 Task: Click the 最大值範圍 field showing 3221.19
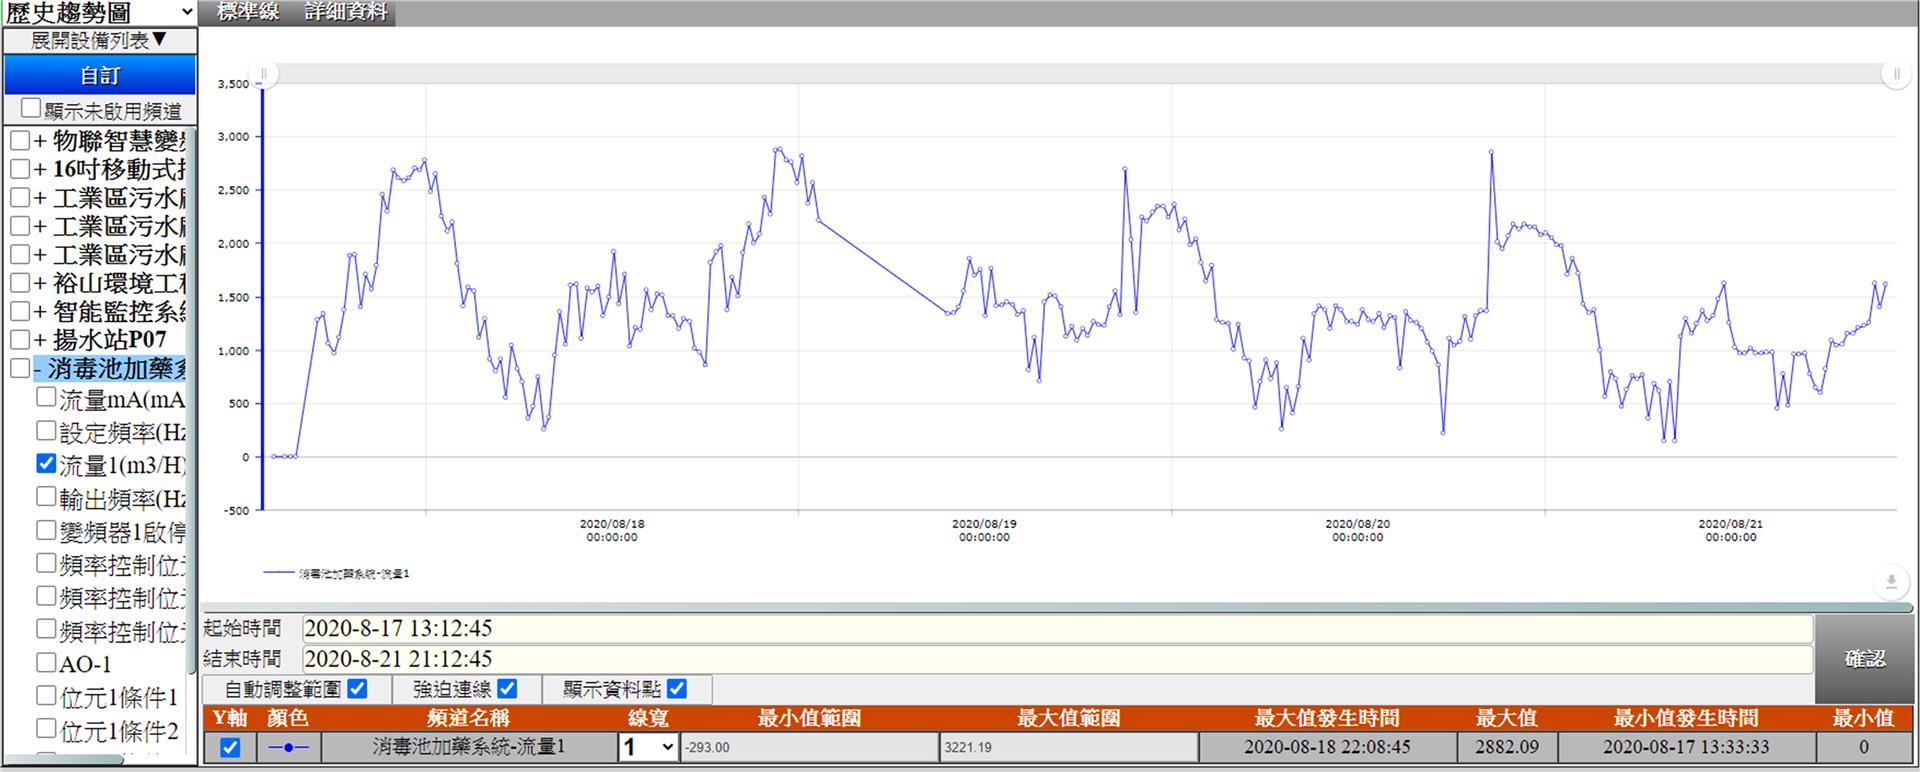(1068, 747)
